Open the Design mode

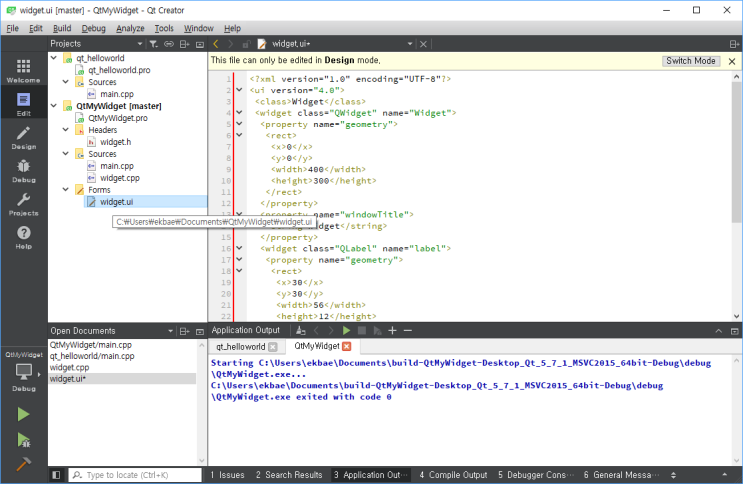coord(23,137)
